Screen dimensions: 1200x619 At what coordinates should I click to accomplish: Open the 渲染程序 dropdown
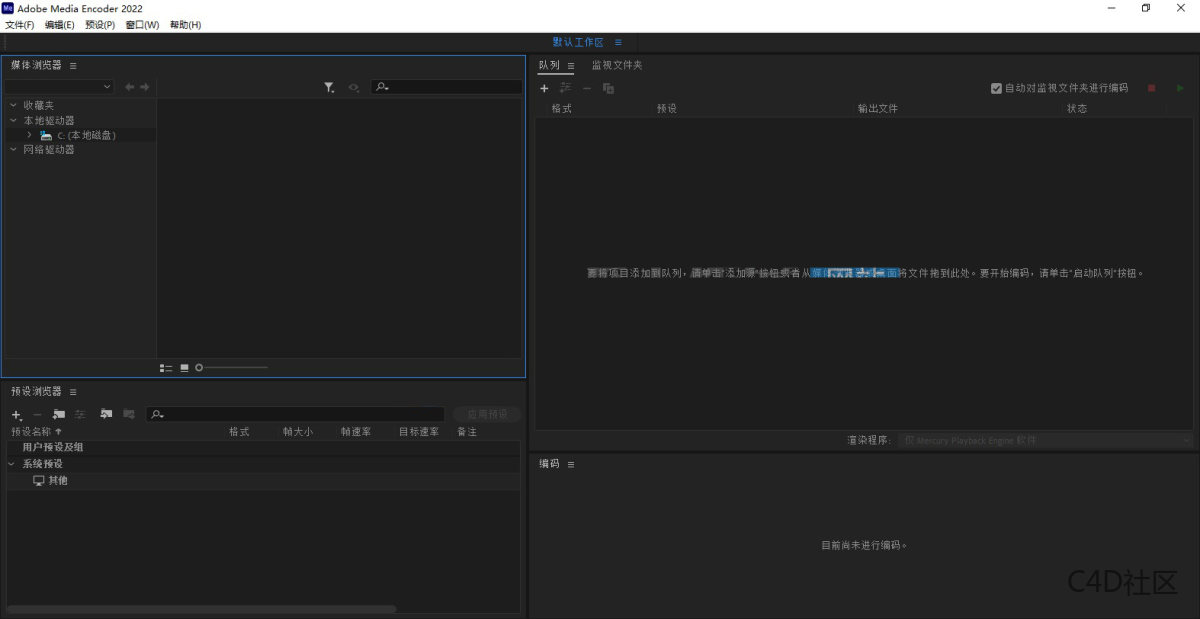coord(1045,440)
